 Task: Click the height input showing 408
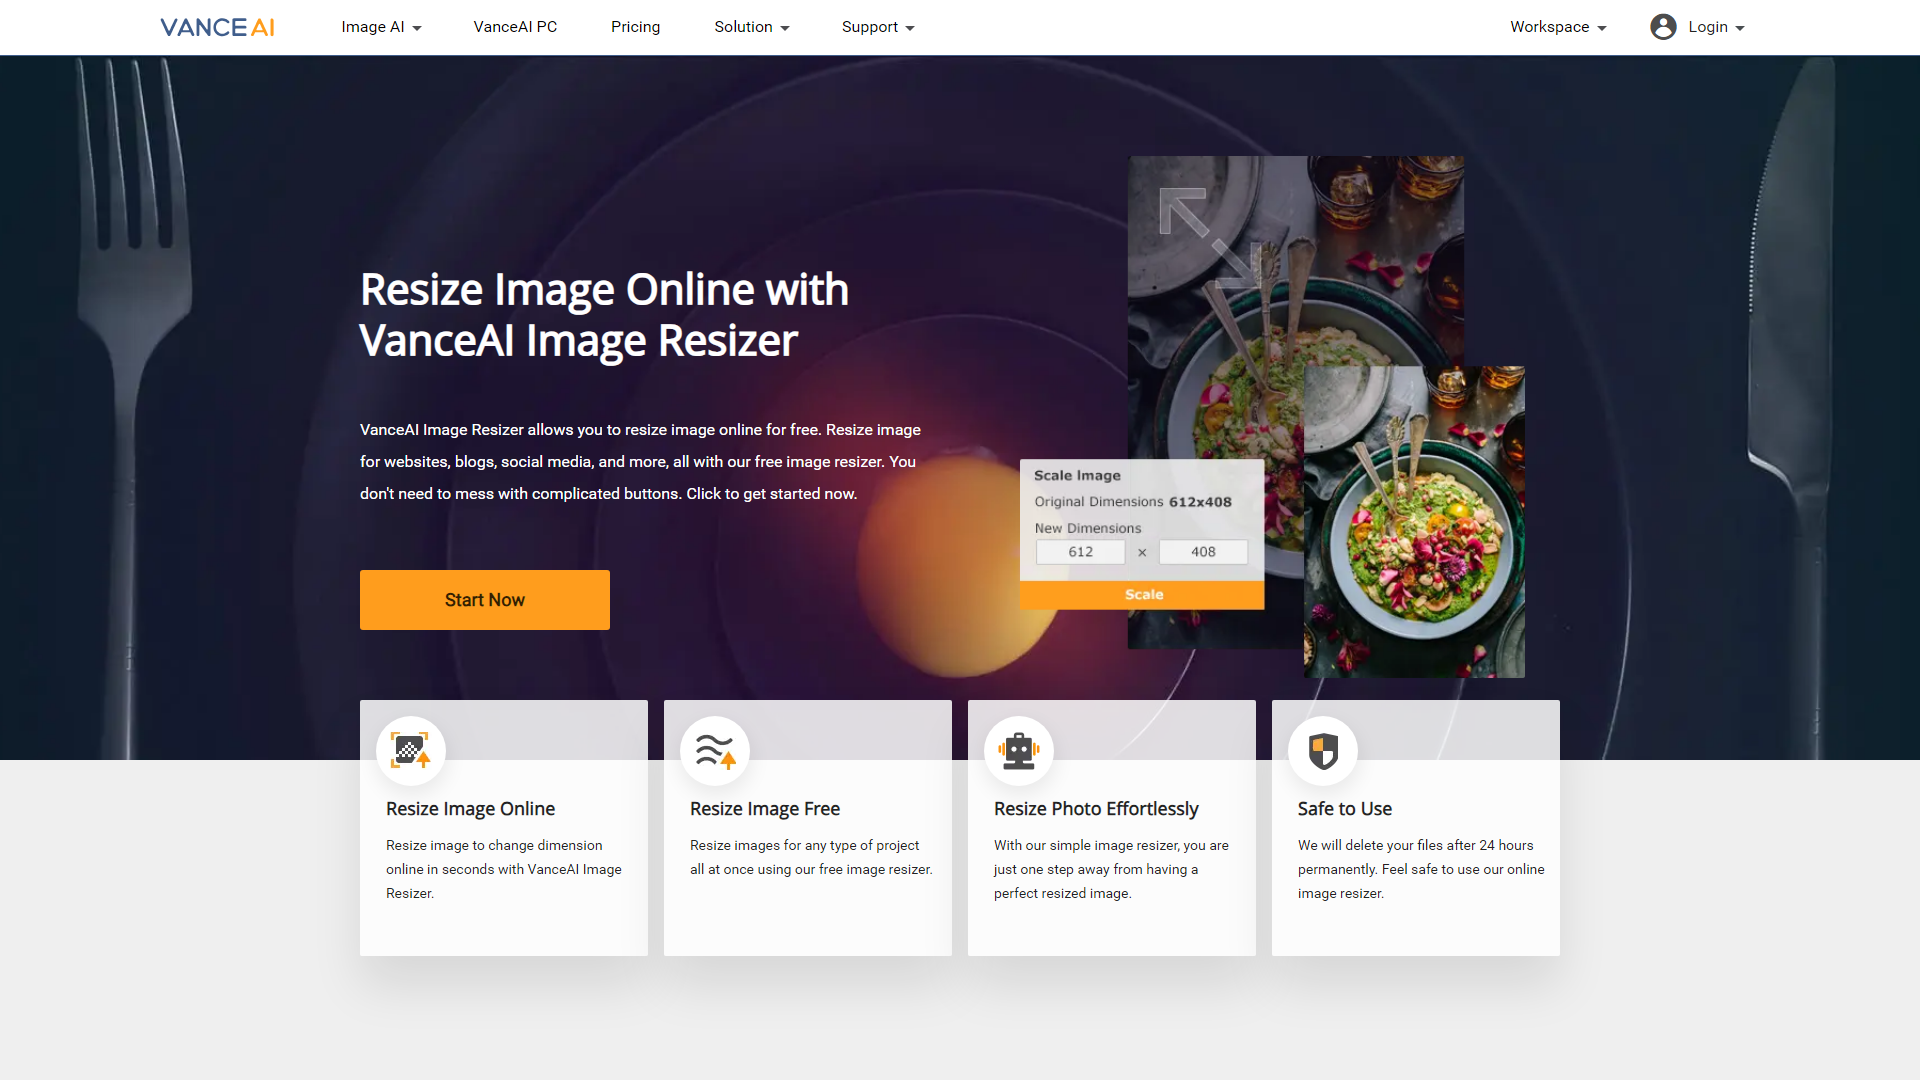1203,551
